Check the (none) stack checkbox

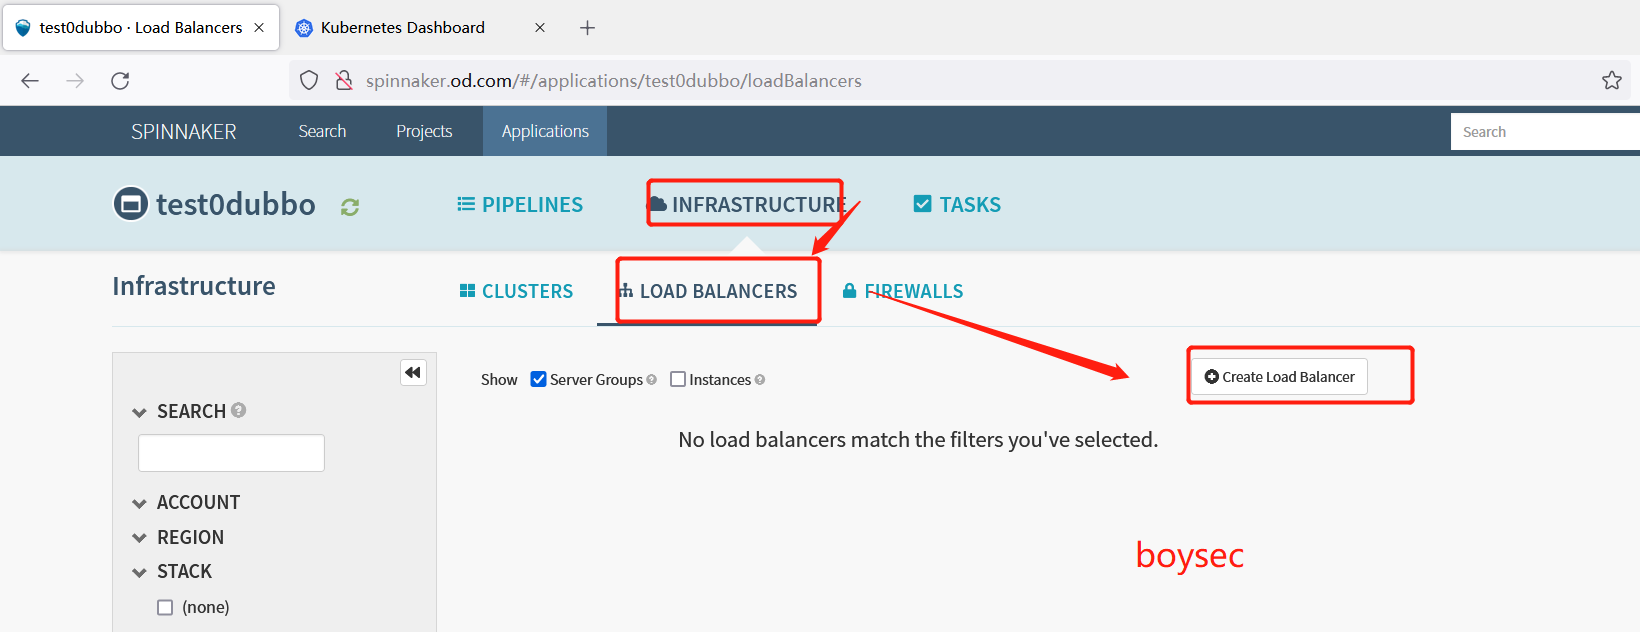point(165,607)
